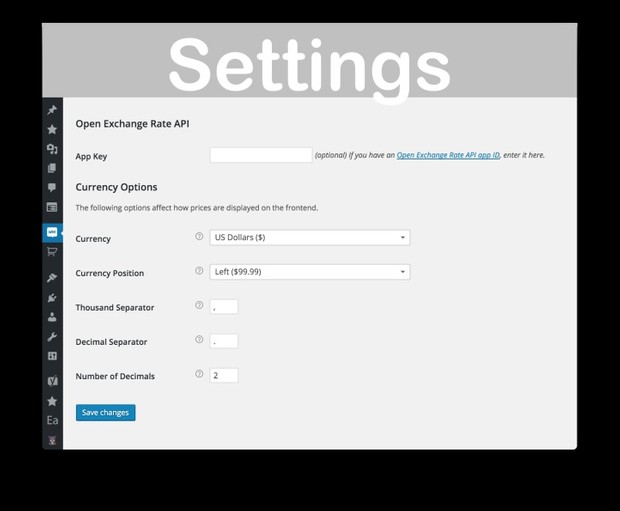This screenshot has height=511, width=620.
Task: Click the table-layout icon below the Comments icon
Action: [52, 207]
